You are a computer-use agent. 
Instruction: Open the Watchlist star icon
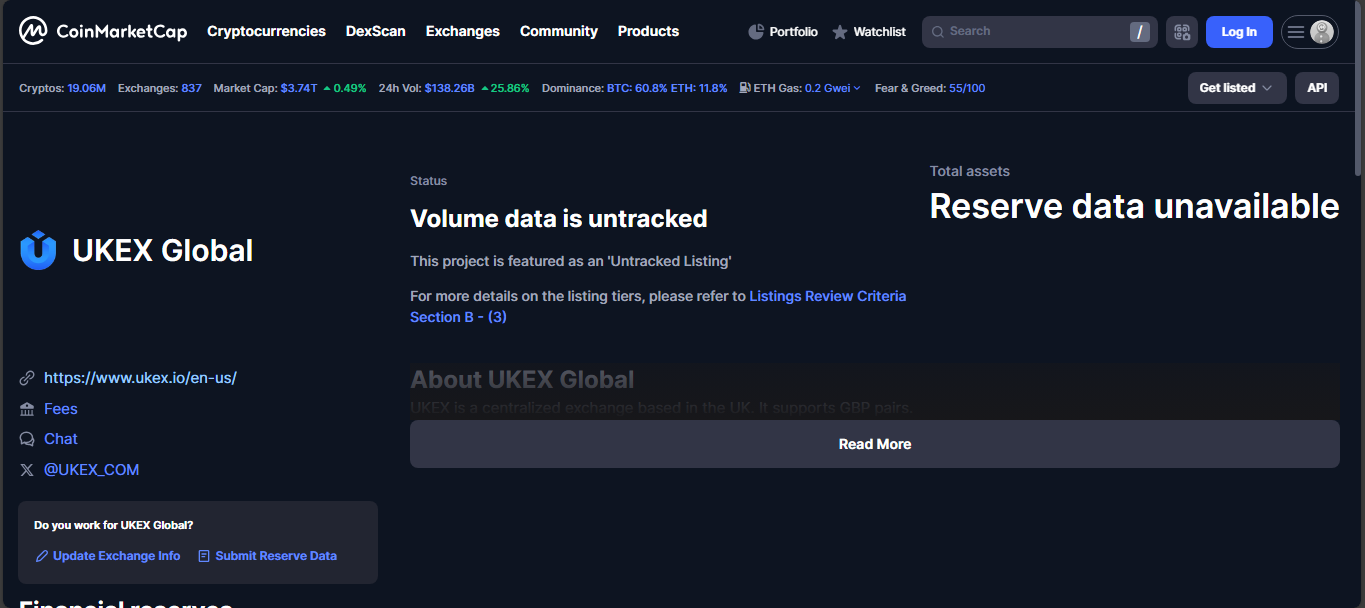(840, 32)
